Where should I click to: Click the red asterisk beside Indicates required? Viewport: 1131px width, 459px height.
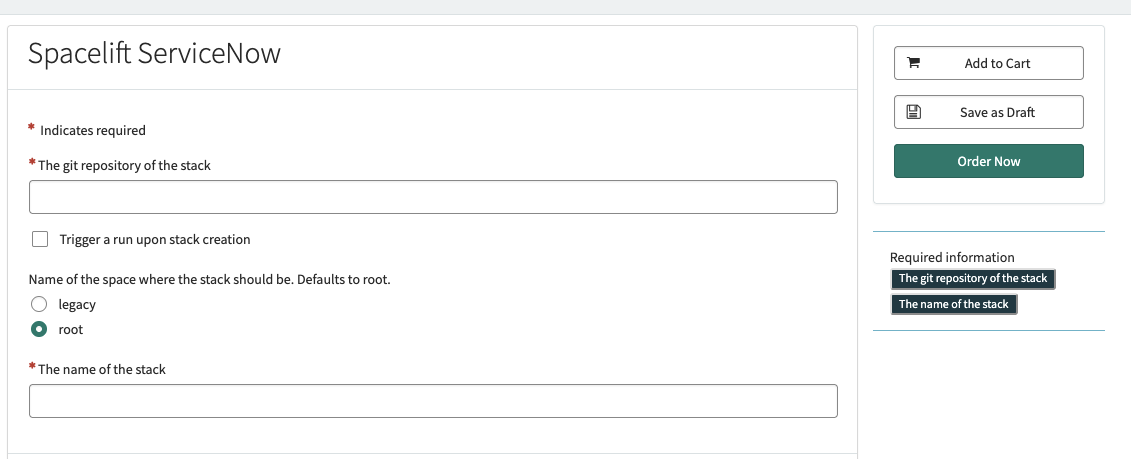pos(31,128)
